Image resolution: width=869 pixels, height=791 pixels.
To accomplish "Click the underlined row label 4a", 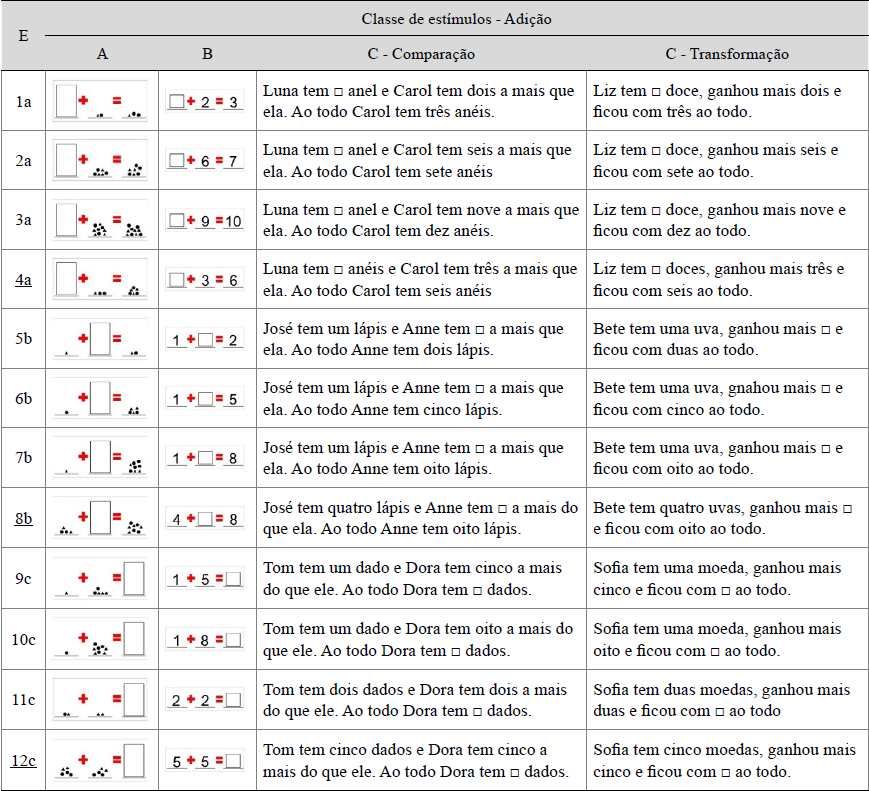I will [x=22, y=280].
